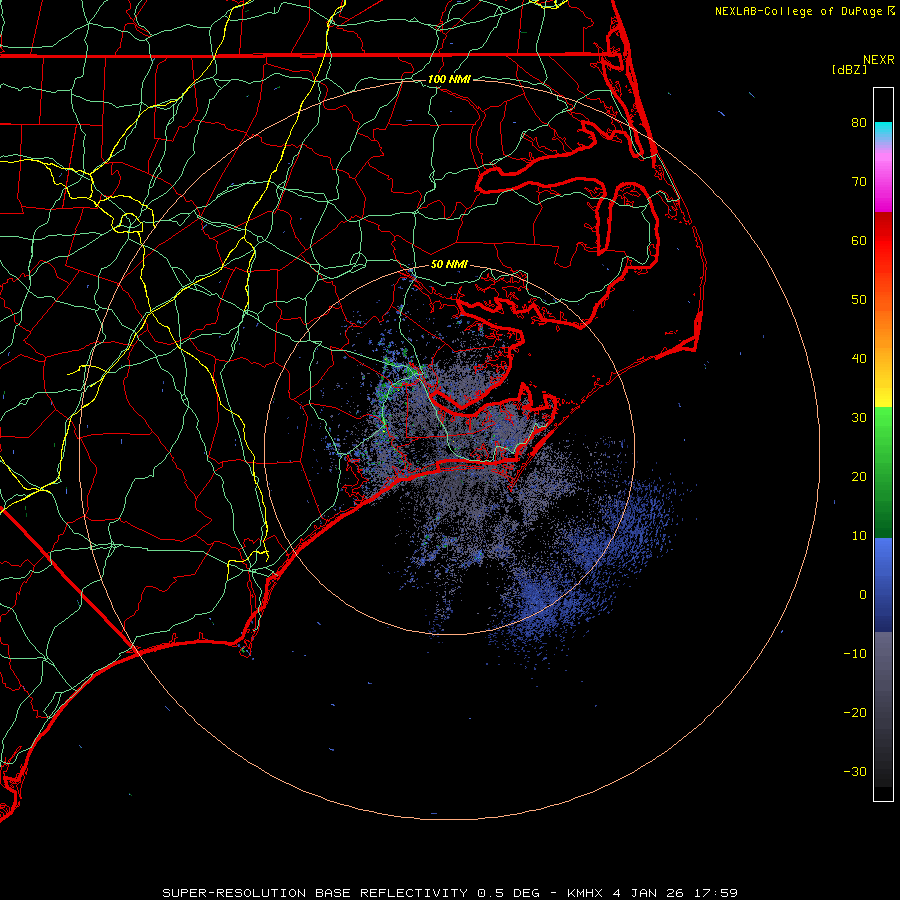This screenshot has height=900, width=900.
Task: Click the 50 NMI range ring label
Action: (449, 265)
